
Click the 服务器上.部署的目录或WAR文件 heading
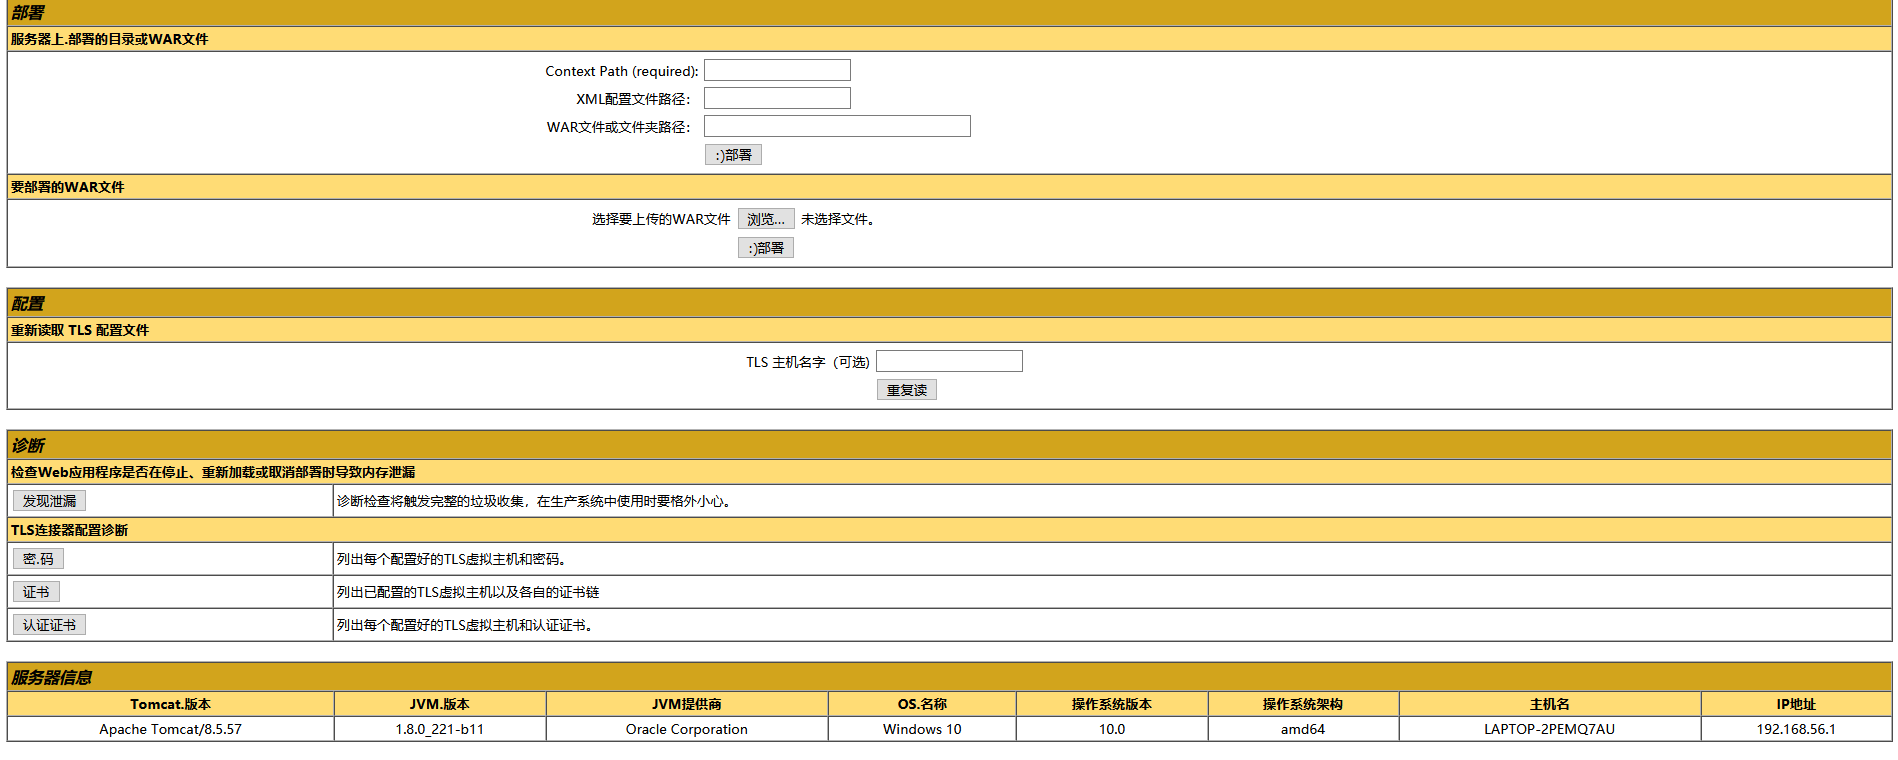tap(110, 39)
